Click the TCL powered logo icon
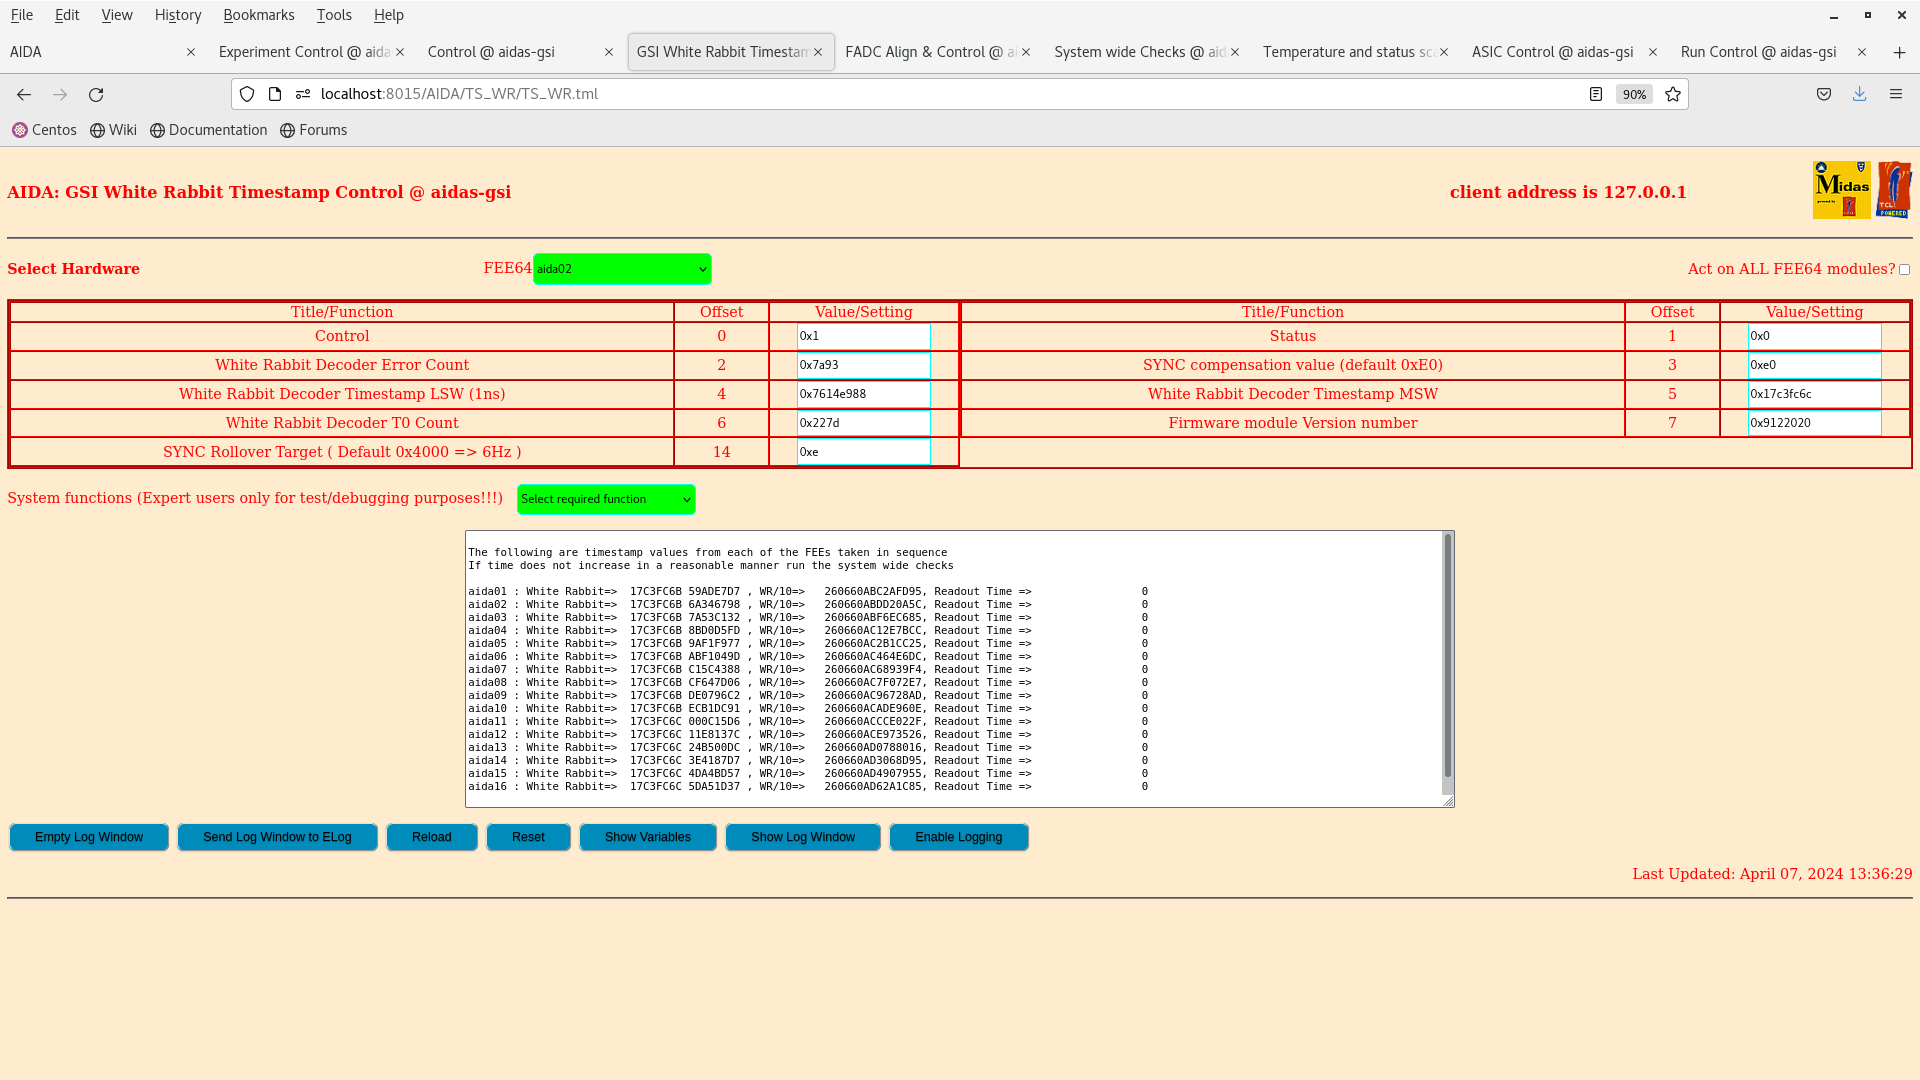 [1893, 190]
